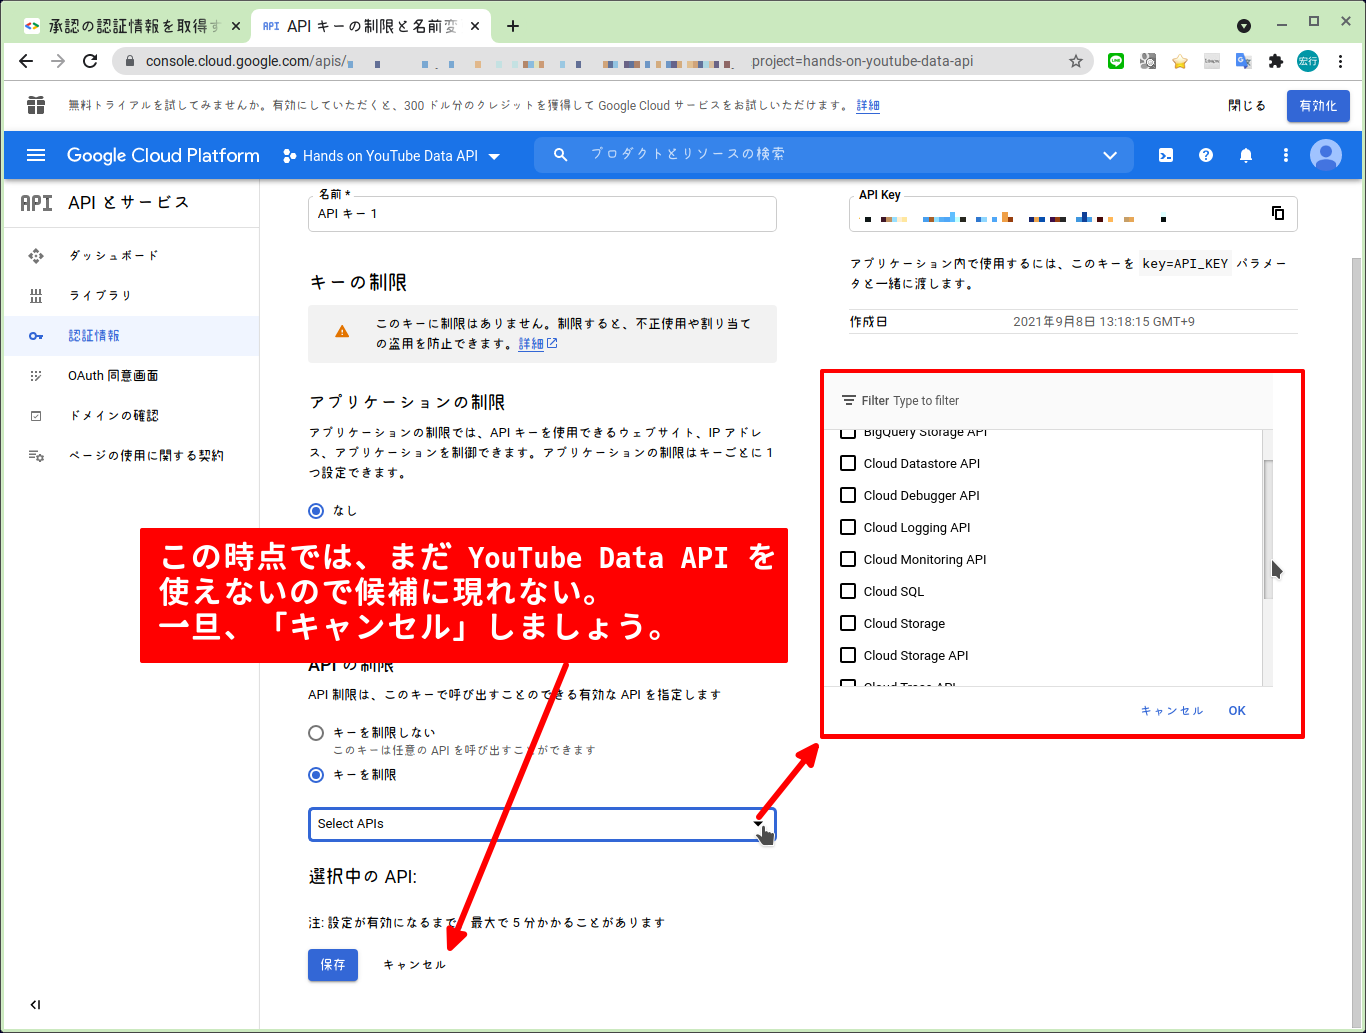The width and height of the screenshot is (1366, 1033).
Task: Open the three-dot options menu in the console bar
Action: [1286, 155]
